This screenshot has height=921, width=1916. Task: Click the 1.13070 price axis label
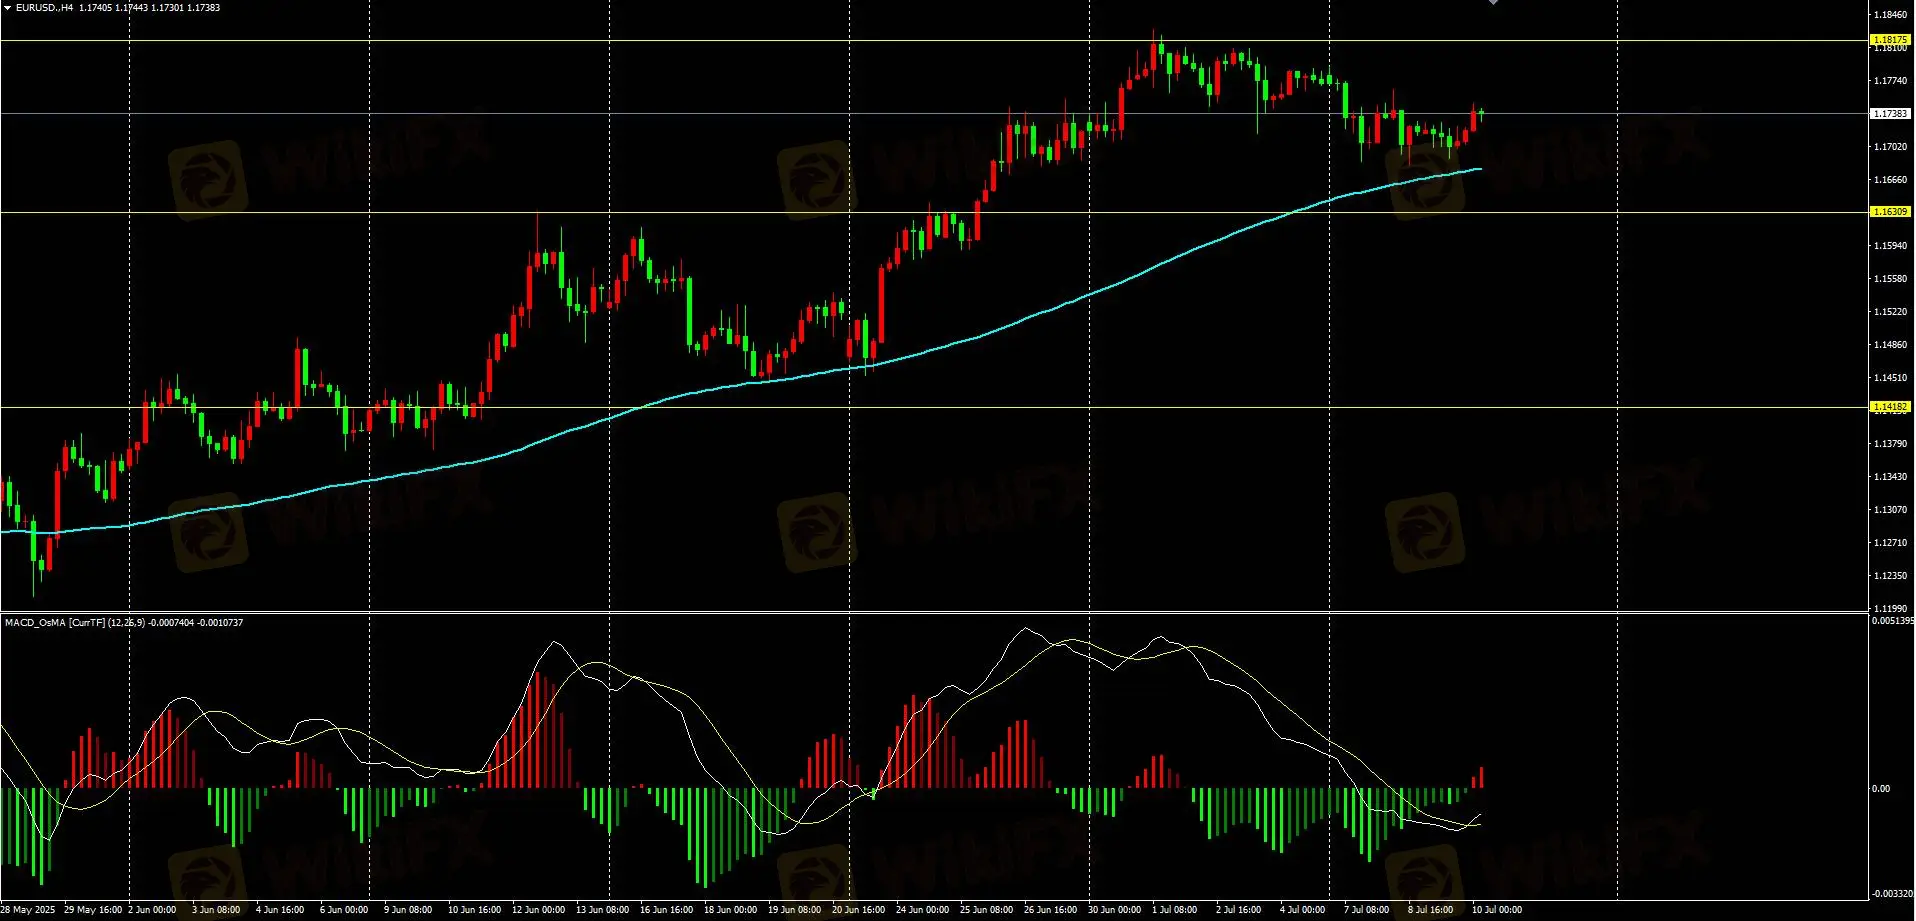click(x=1890, y=510)
